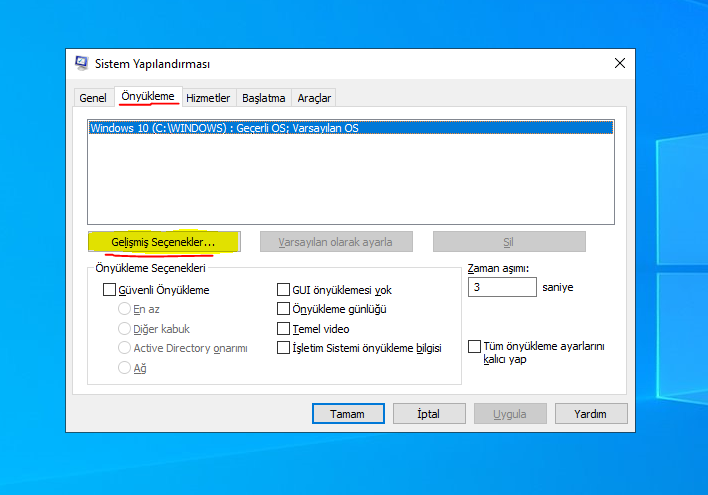Select the Önyükleme tab
Viewport: 708px width, 495px height.
click(148, 96)
